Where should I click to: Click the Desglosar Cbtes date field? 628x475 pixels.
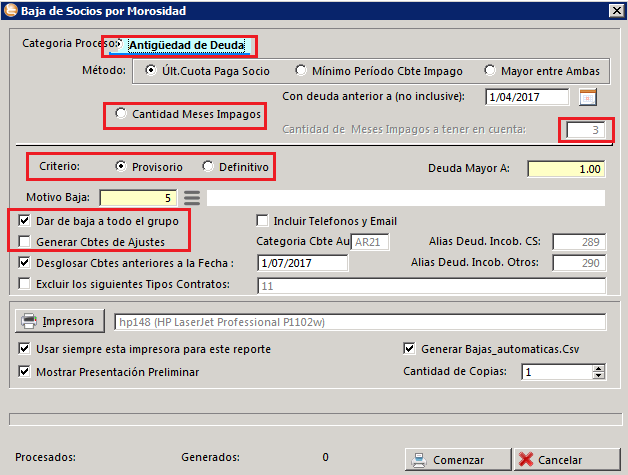point(302,263)
